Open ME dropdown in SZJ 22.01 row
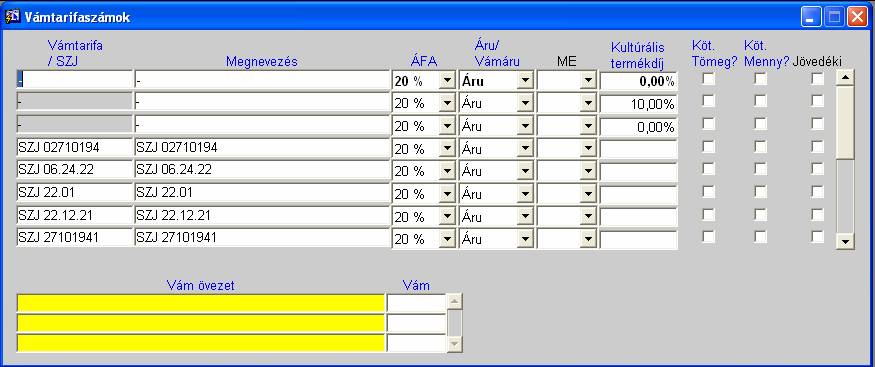Viewport: 875px width, 367px height. click(x=588, y=194)
